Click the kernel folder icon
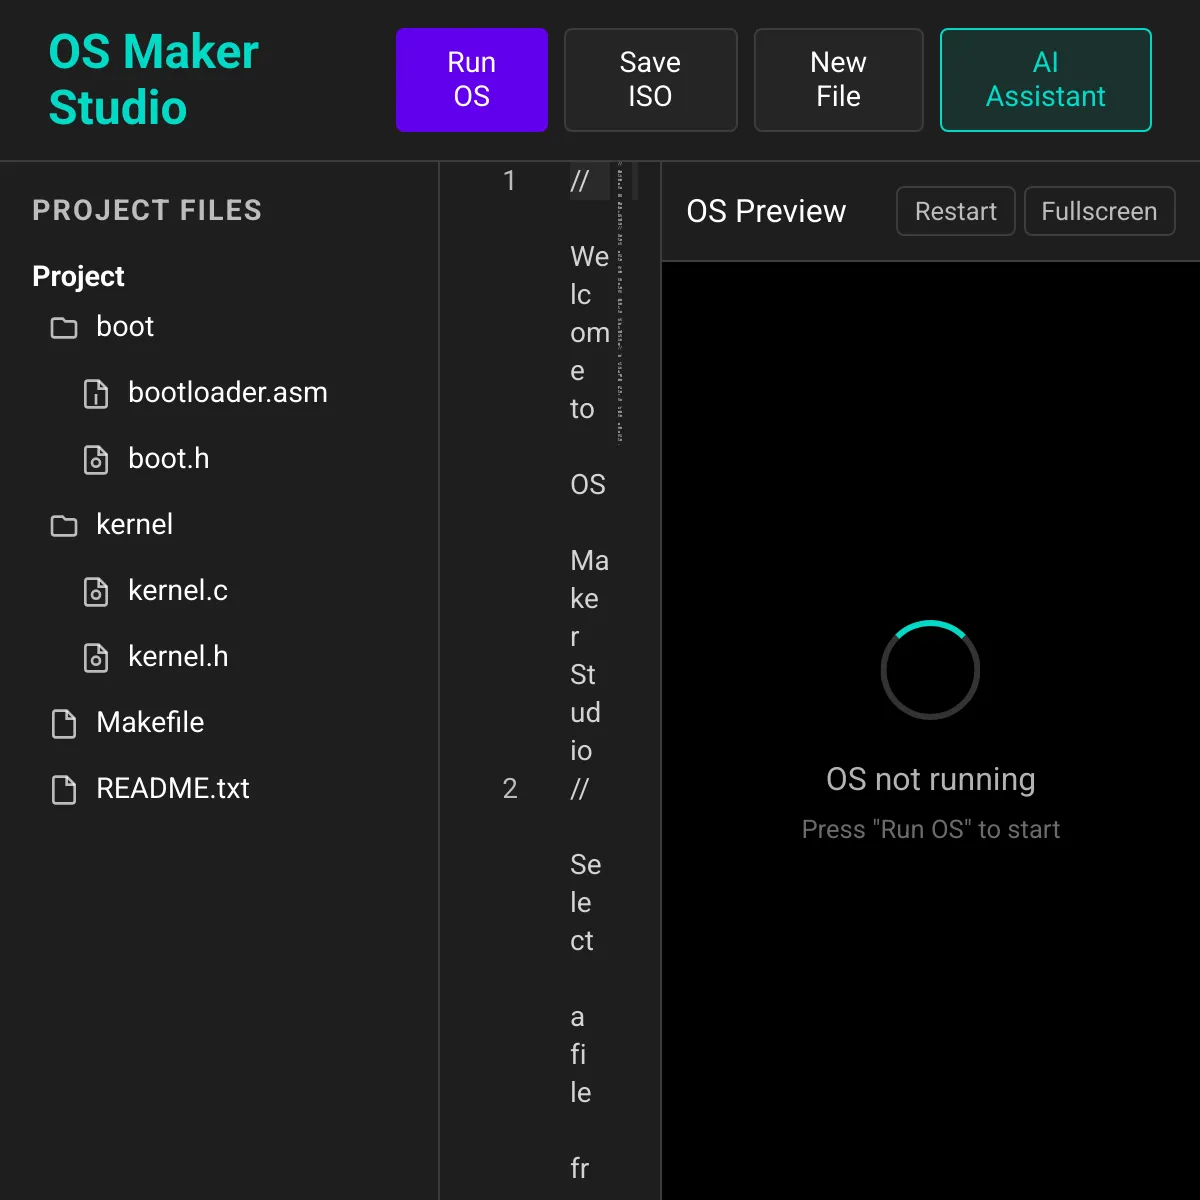 pos(62,525)
